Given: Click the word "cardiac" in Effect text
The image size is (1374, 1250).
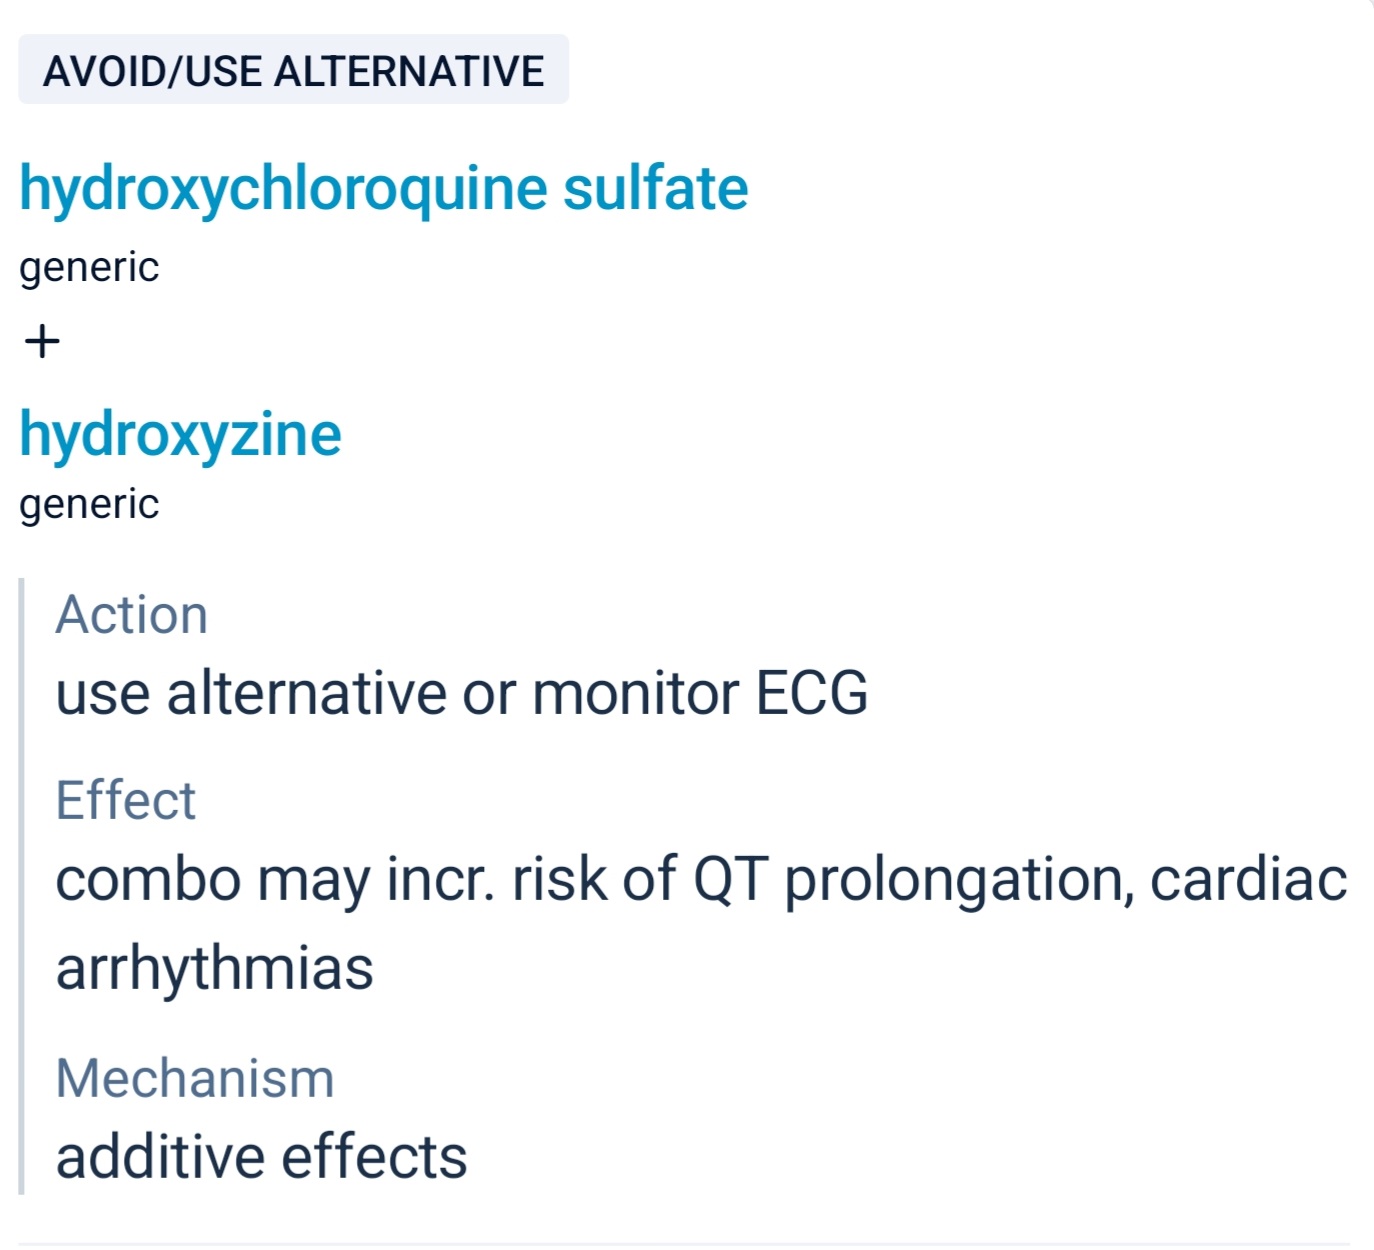Looking at the screenshot, I should 1248,881.
